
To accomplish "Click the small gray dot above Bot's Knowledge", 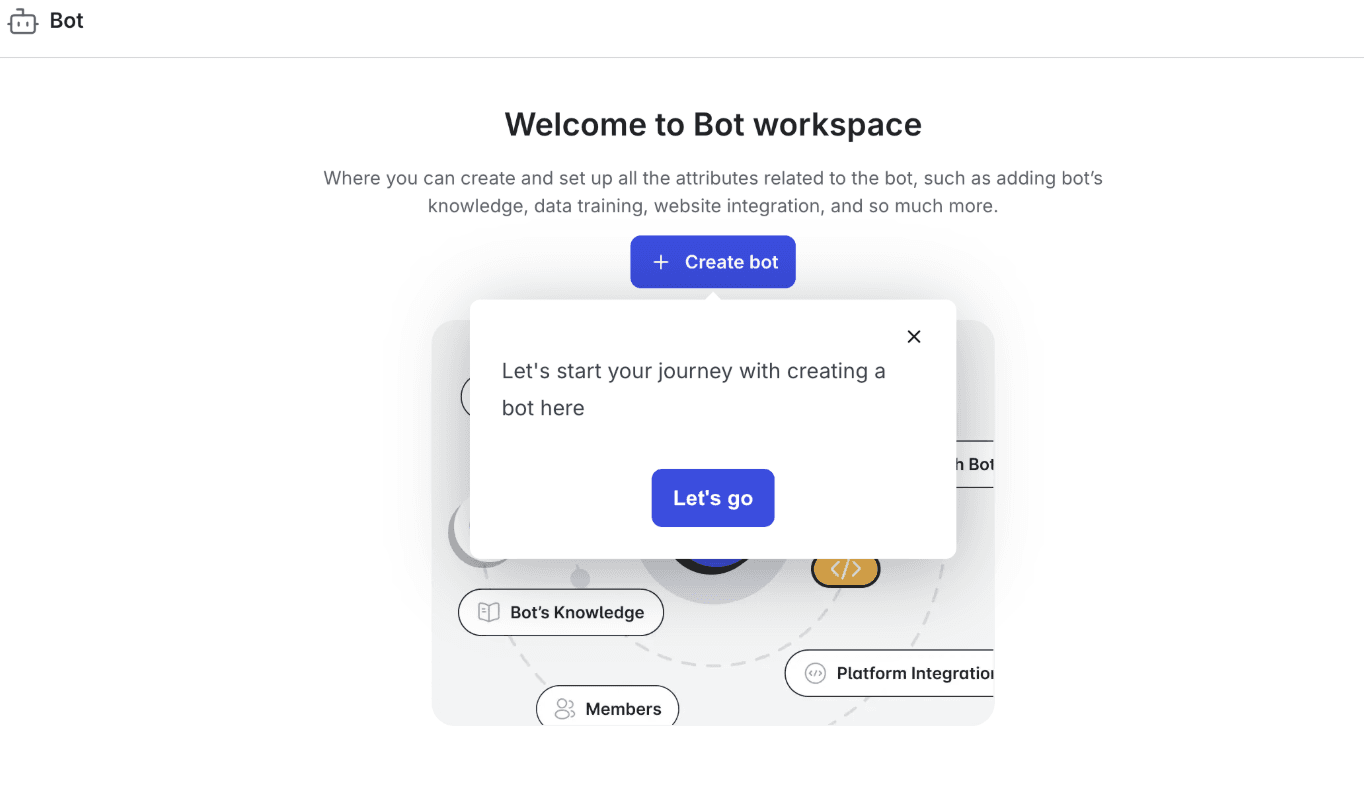I will pyautogui.click(x=580, y=578).
